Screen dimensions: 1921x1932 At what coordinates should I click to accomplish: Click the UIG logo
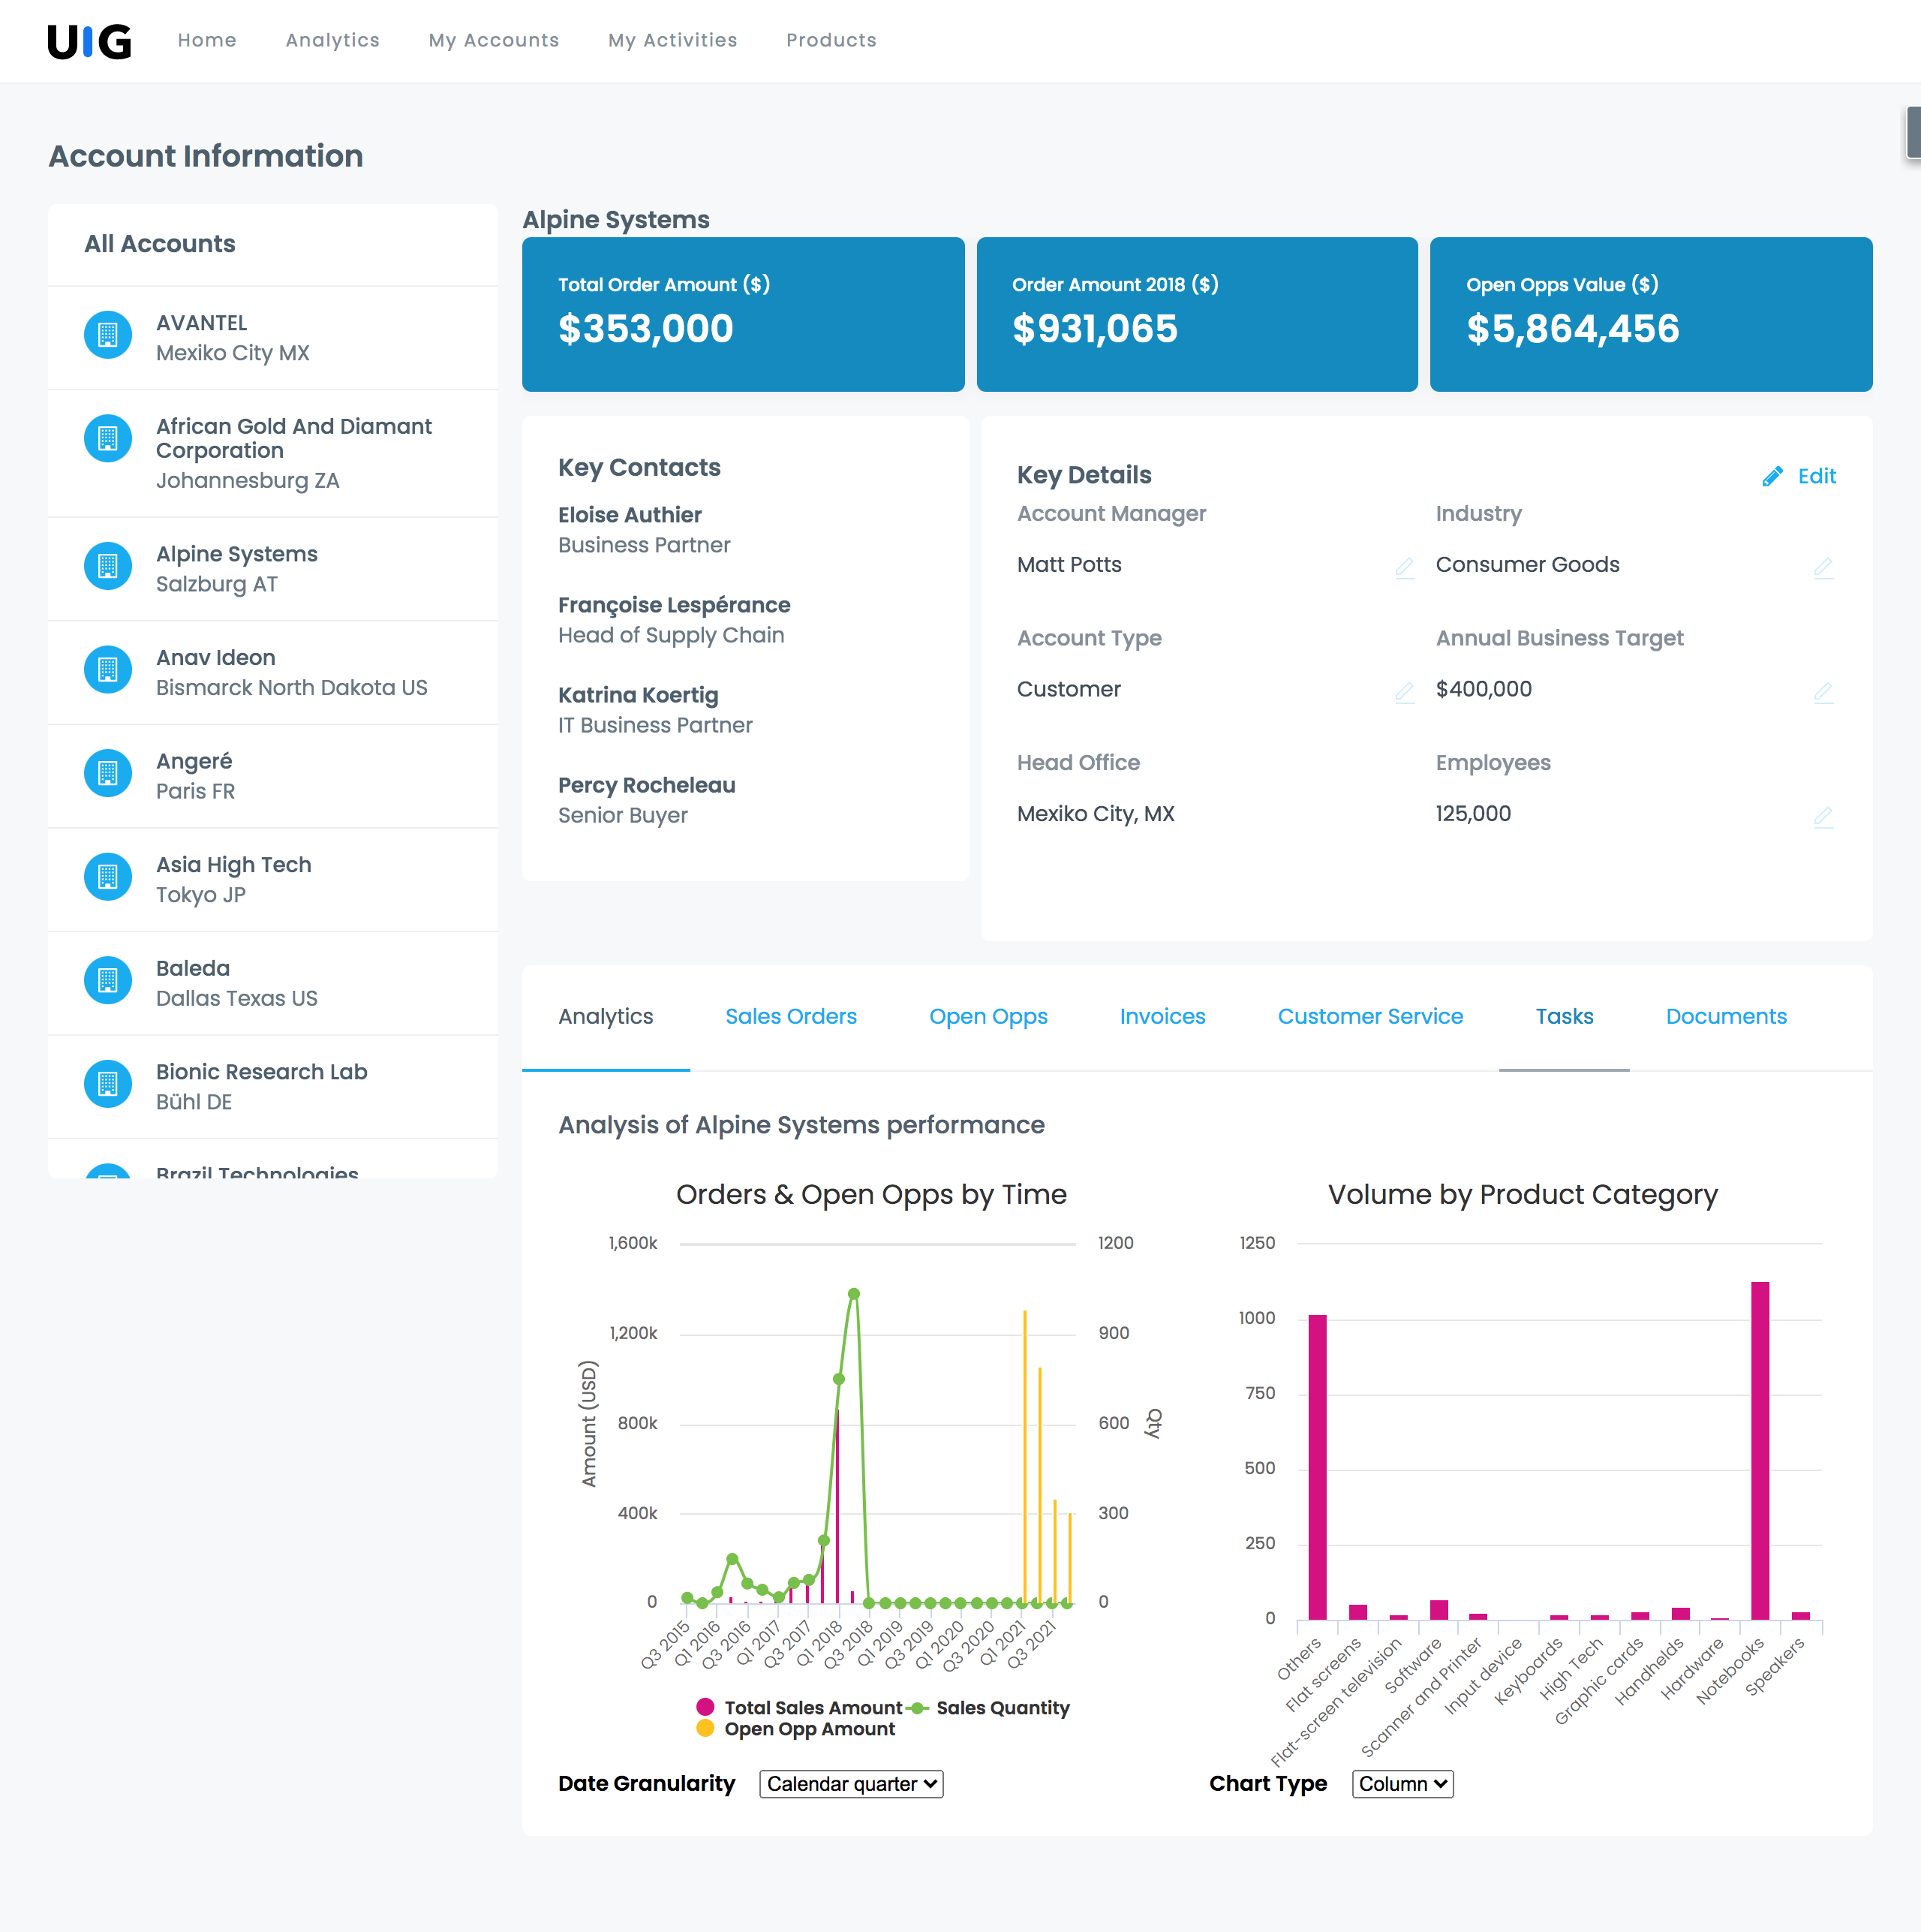[89, 41]
